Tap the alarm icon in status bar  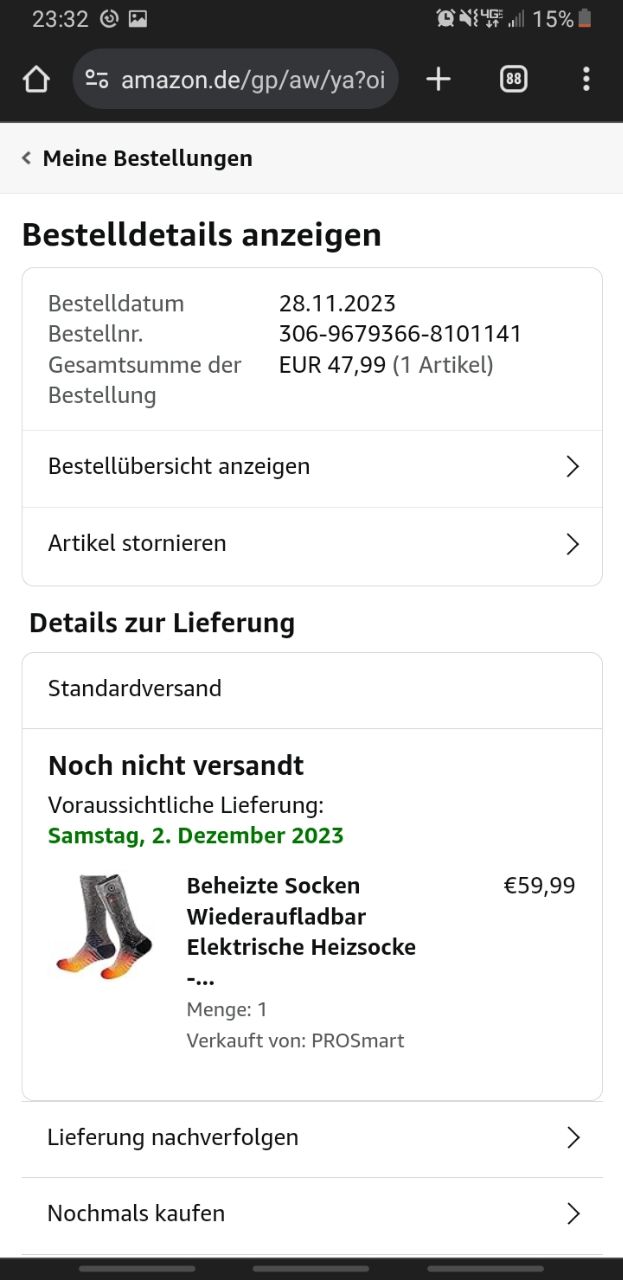[445, 19]
